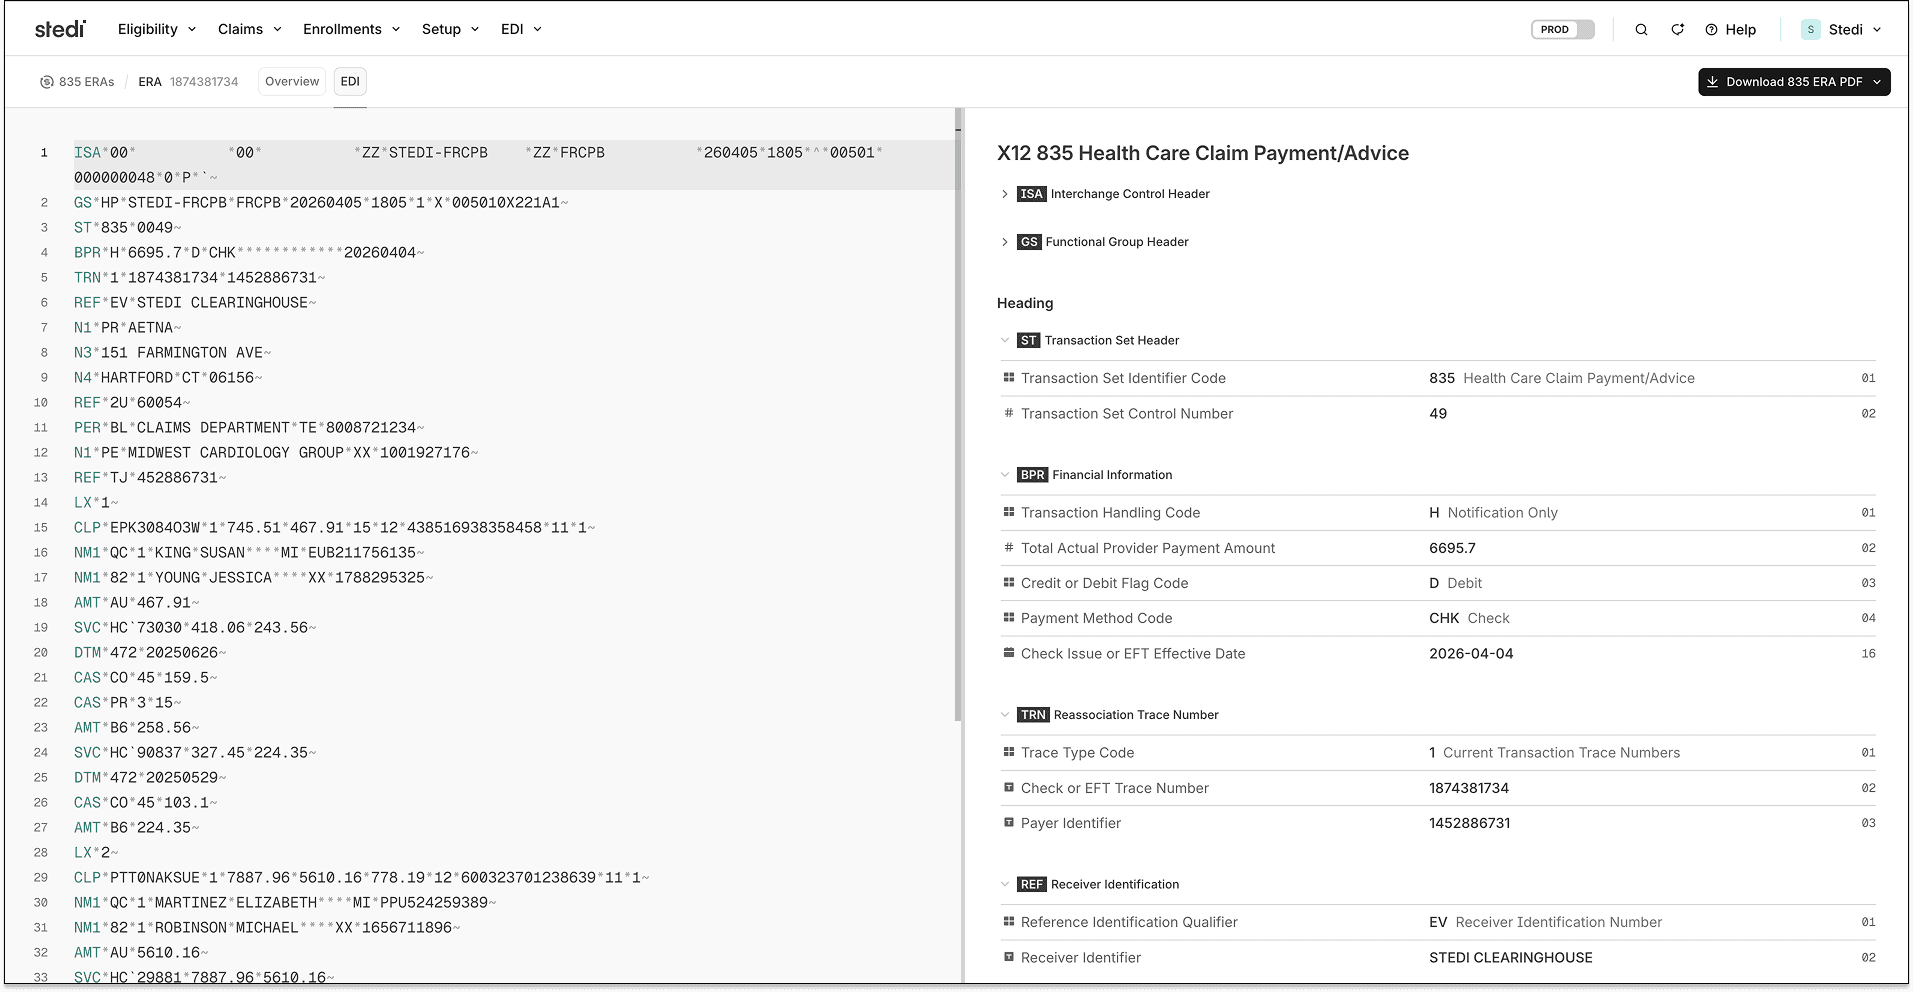The image size is (1913, 992).
Task: Click the Stedi logo
Action: click(60, 29)
